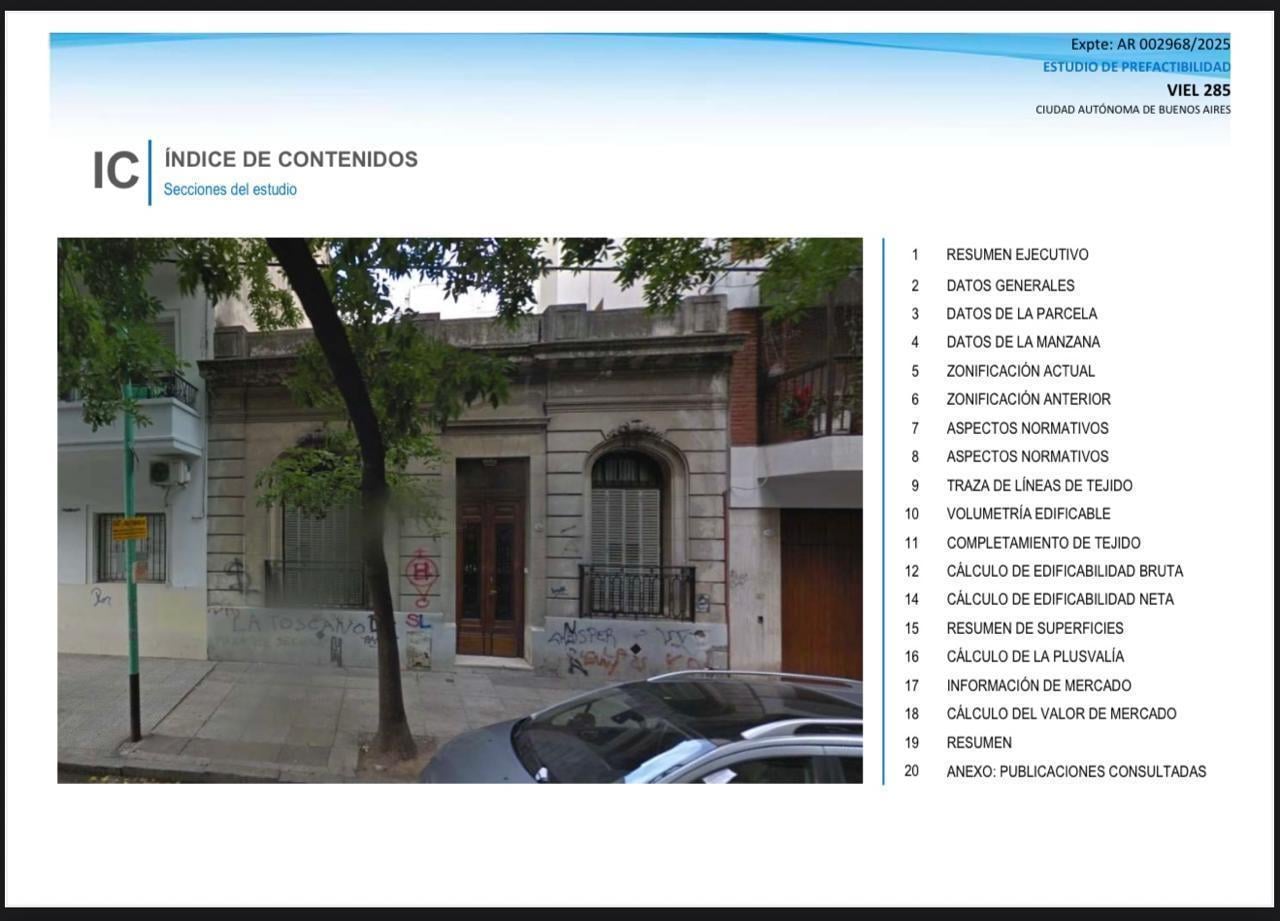Click the Secciones del estudio subtitle

click(x=230, y=189)
